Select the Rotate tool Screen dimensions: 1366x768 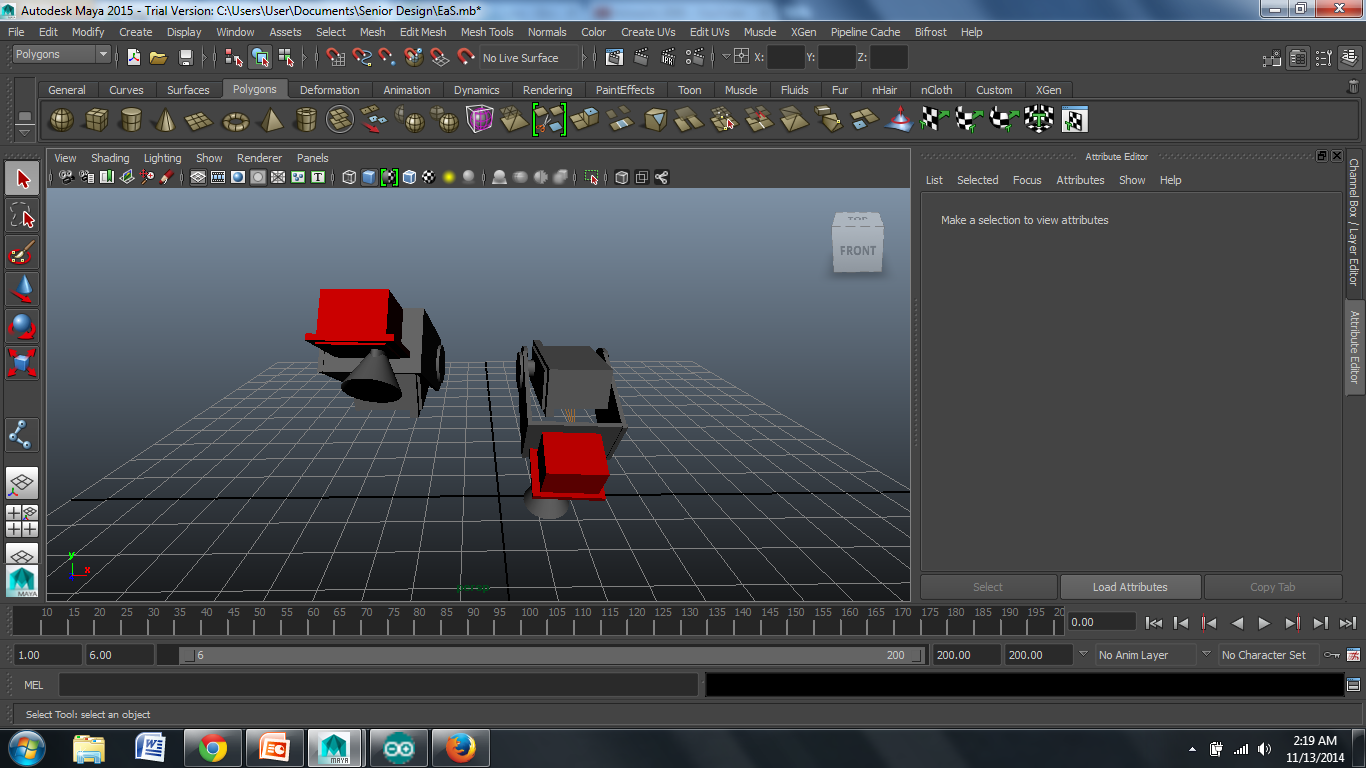[22, 325]
